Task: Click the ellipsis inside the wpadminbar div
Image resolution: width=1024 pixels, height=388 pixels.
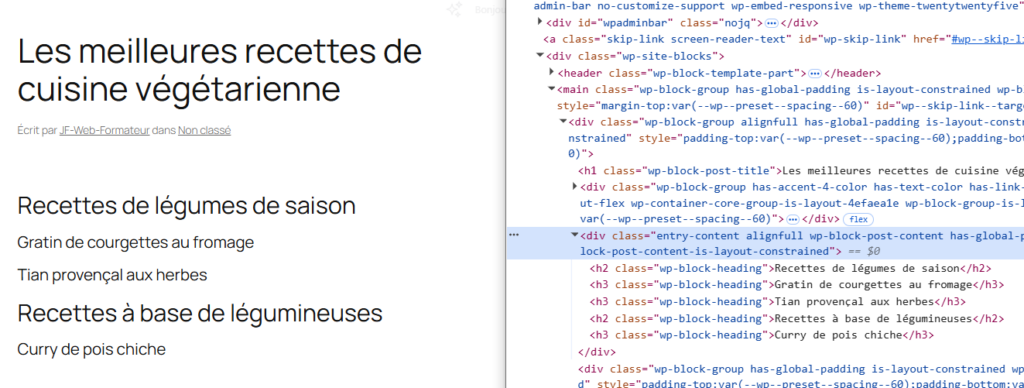Action: click(772, 23)
